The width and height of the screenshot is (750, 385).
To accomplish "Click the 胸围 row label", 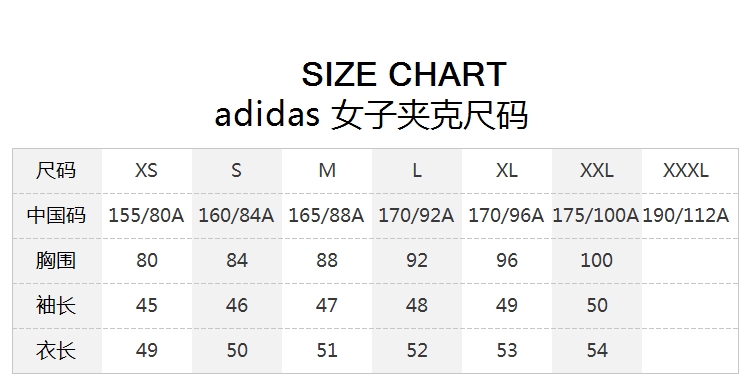I will pos(56,260).
